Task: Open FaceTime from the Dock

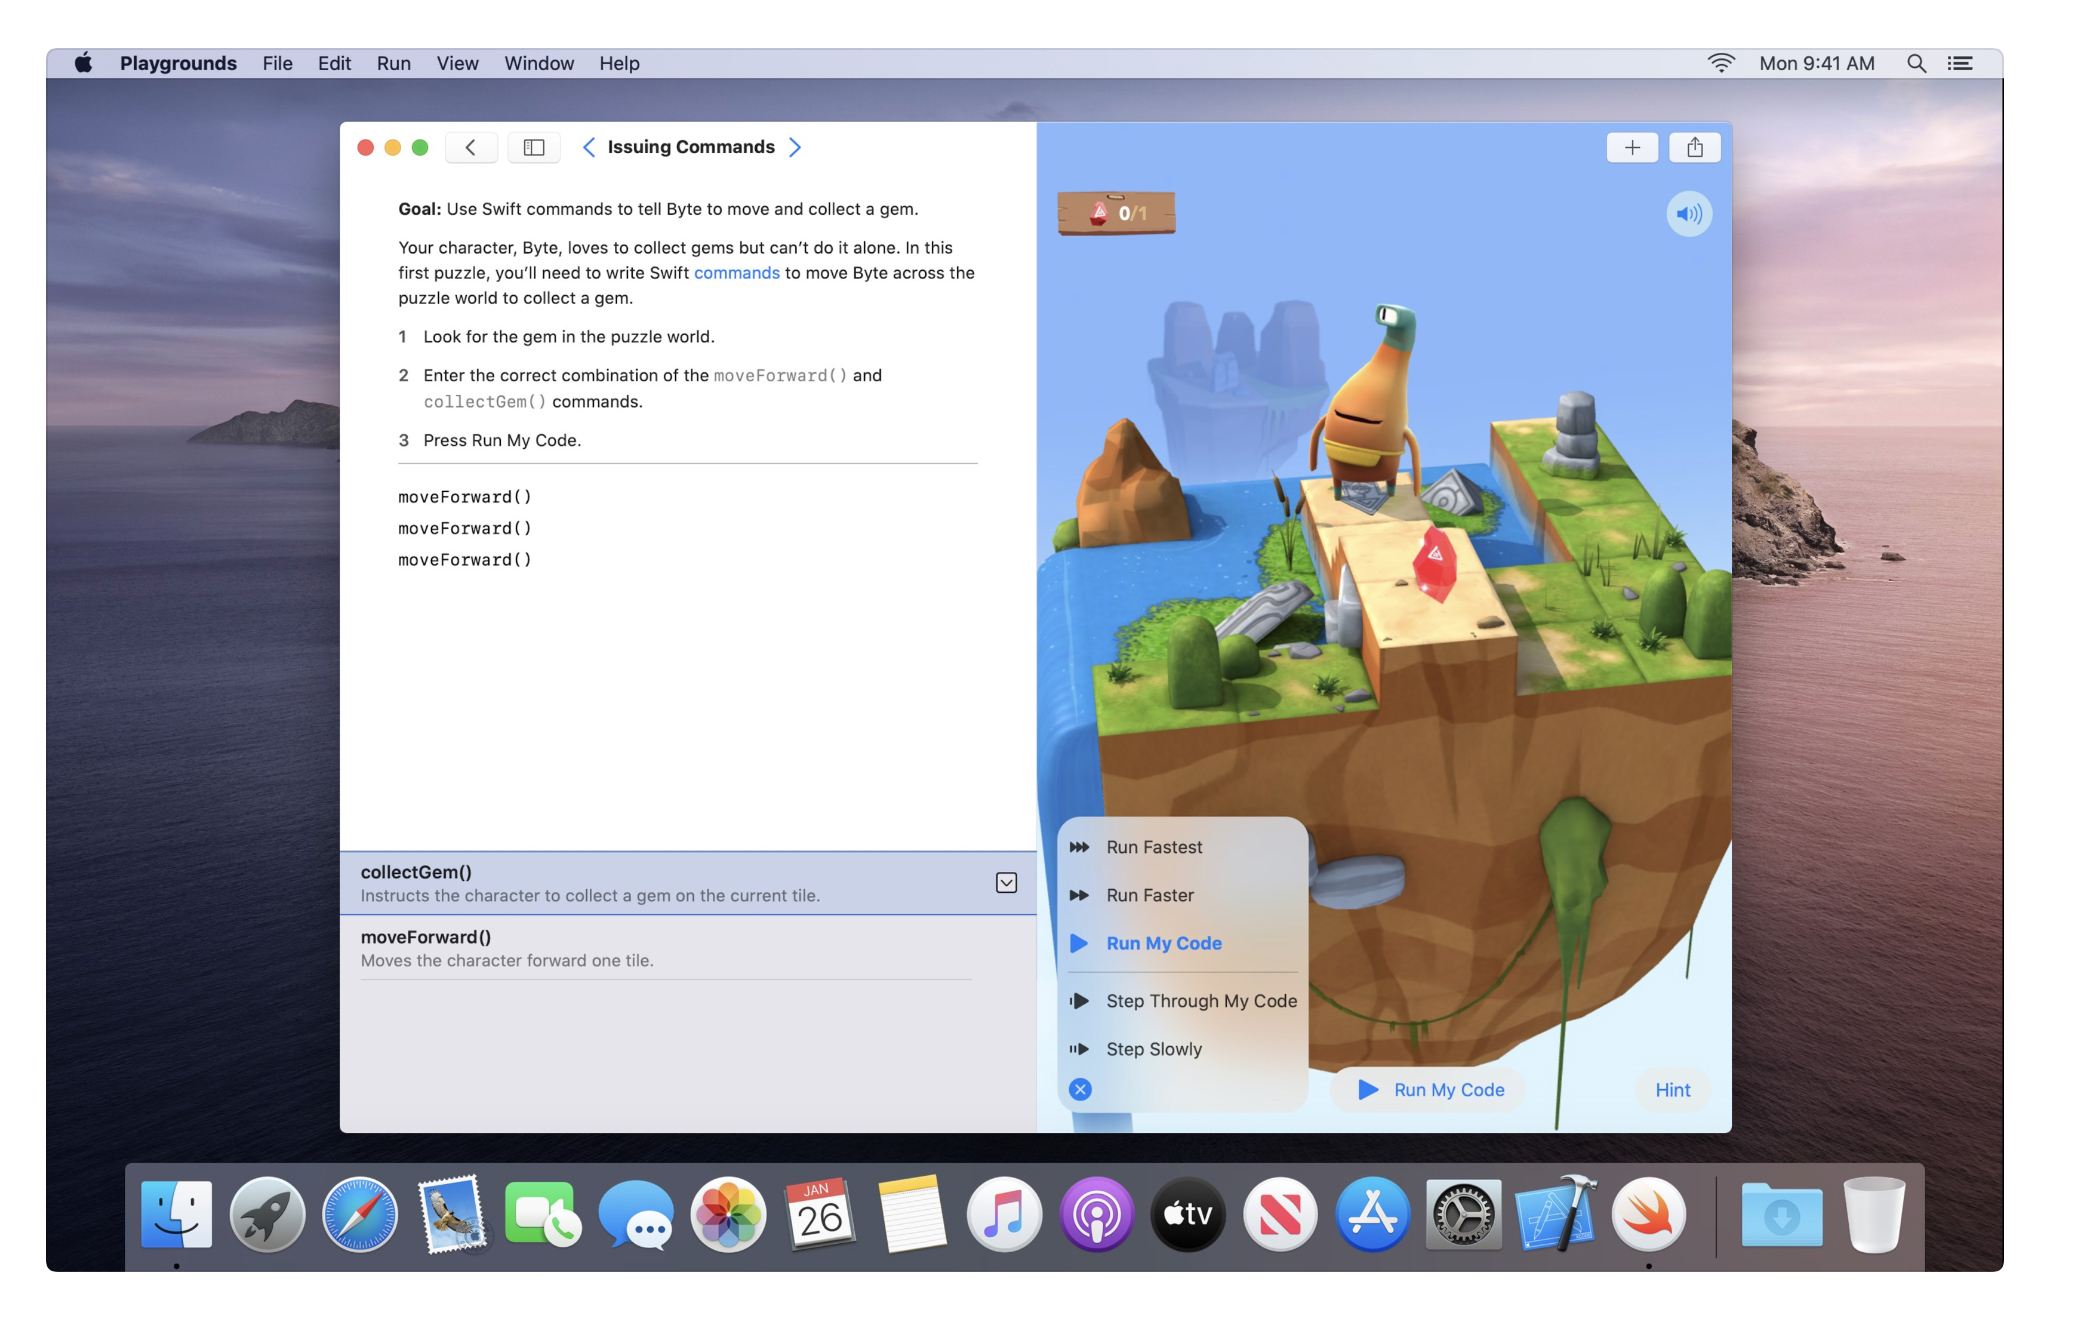Action: click(x=543, y=1215)
